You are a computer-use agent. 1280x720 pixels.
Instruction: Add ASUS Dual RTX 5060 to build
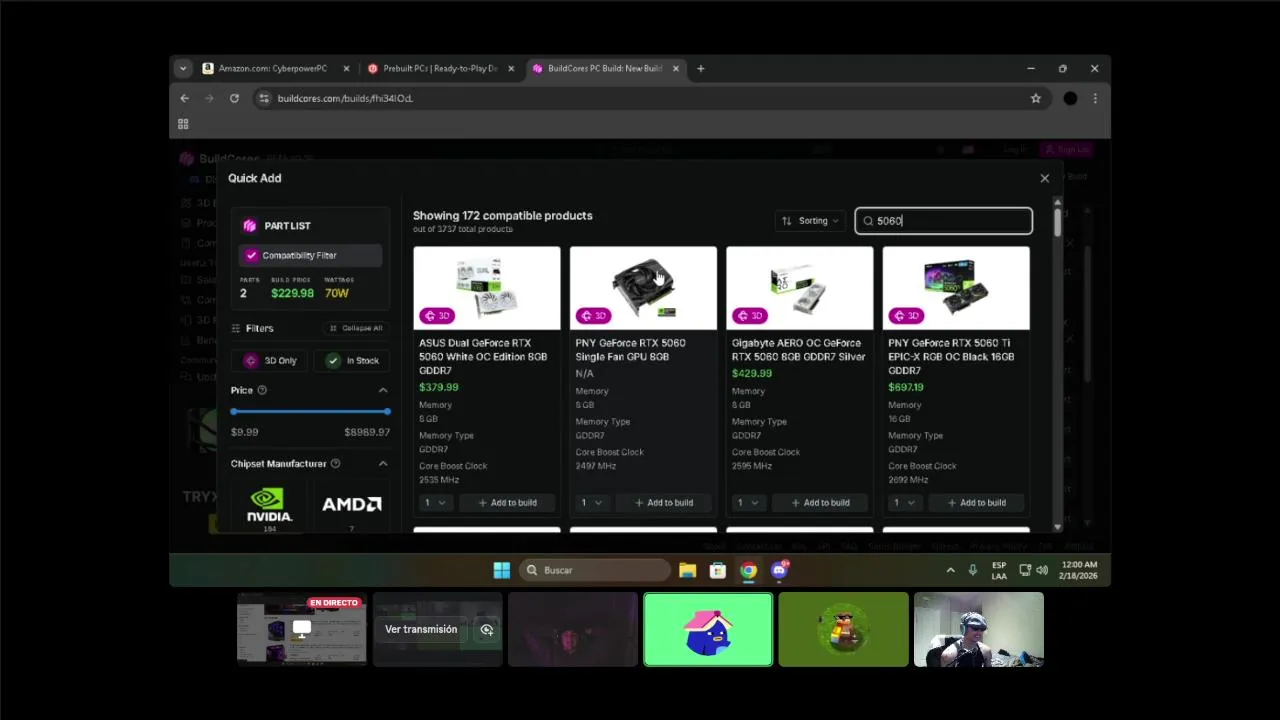pos(507,502)
